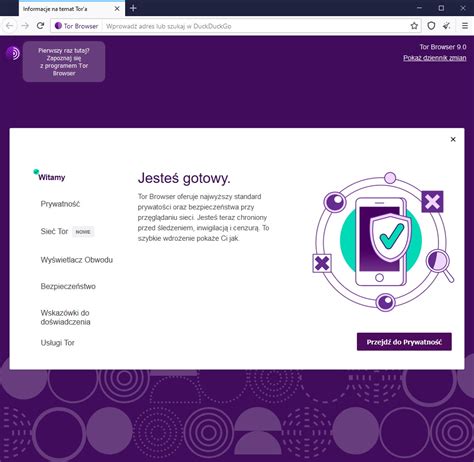Close the 'Informacje na temat Tor'a' tab
This screenshot has height=462, width=474.
coord(117,9)
